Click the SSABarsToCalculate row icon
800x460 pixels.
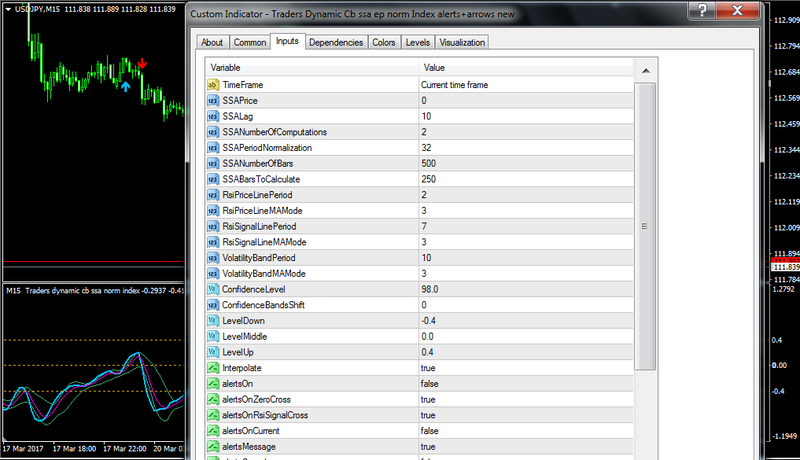click(213, 179)
